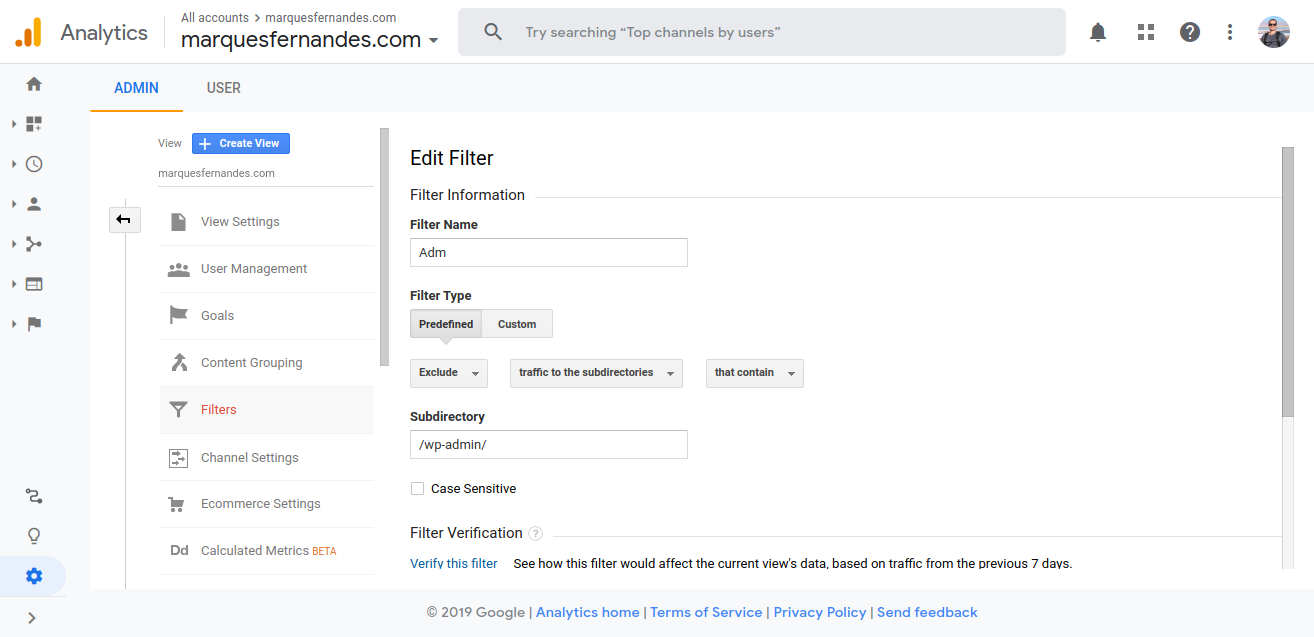Click into the Subdirectory field
1314x637 pixels.
point(549,444)
